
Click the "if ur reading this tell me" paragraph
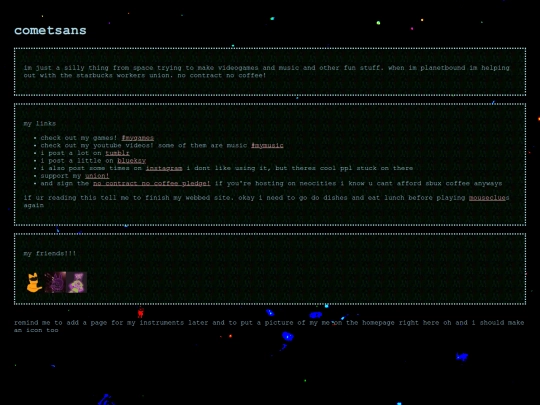coord(266,201)
